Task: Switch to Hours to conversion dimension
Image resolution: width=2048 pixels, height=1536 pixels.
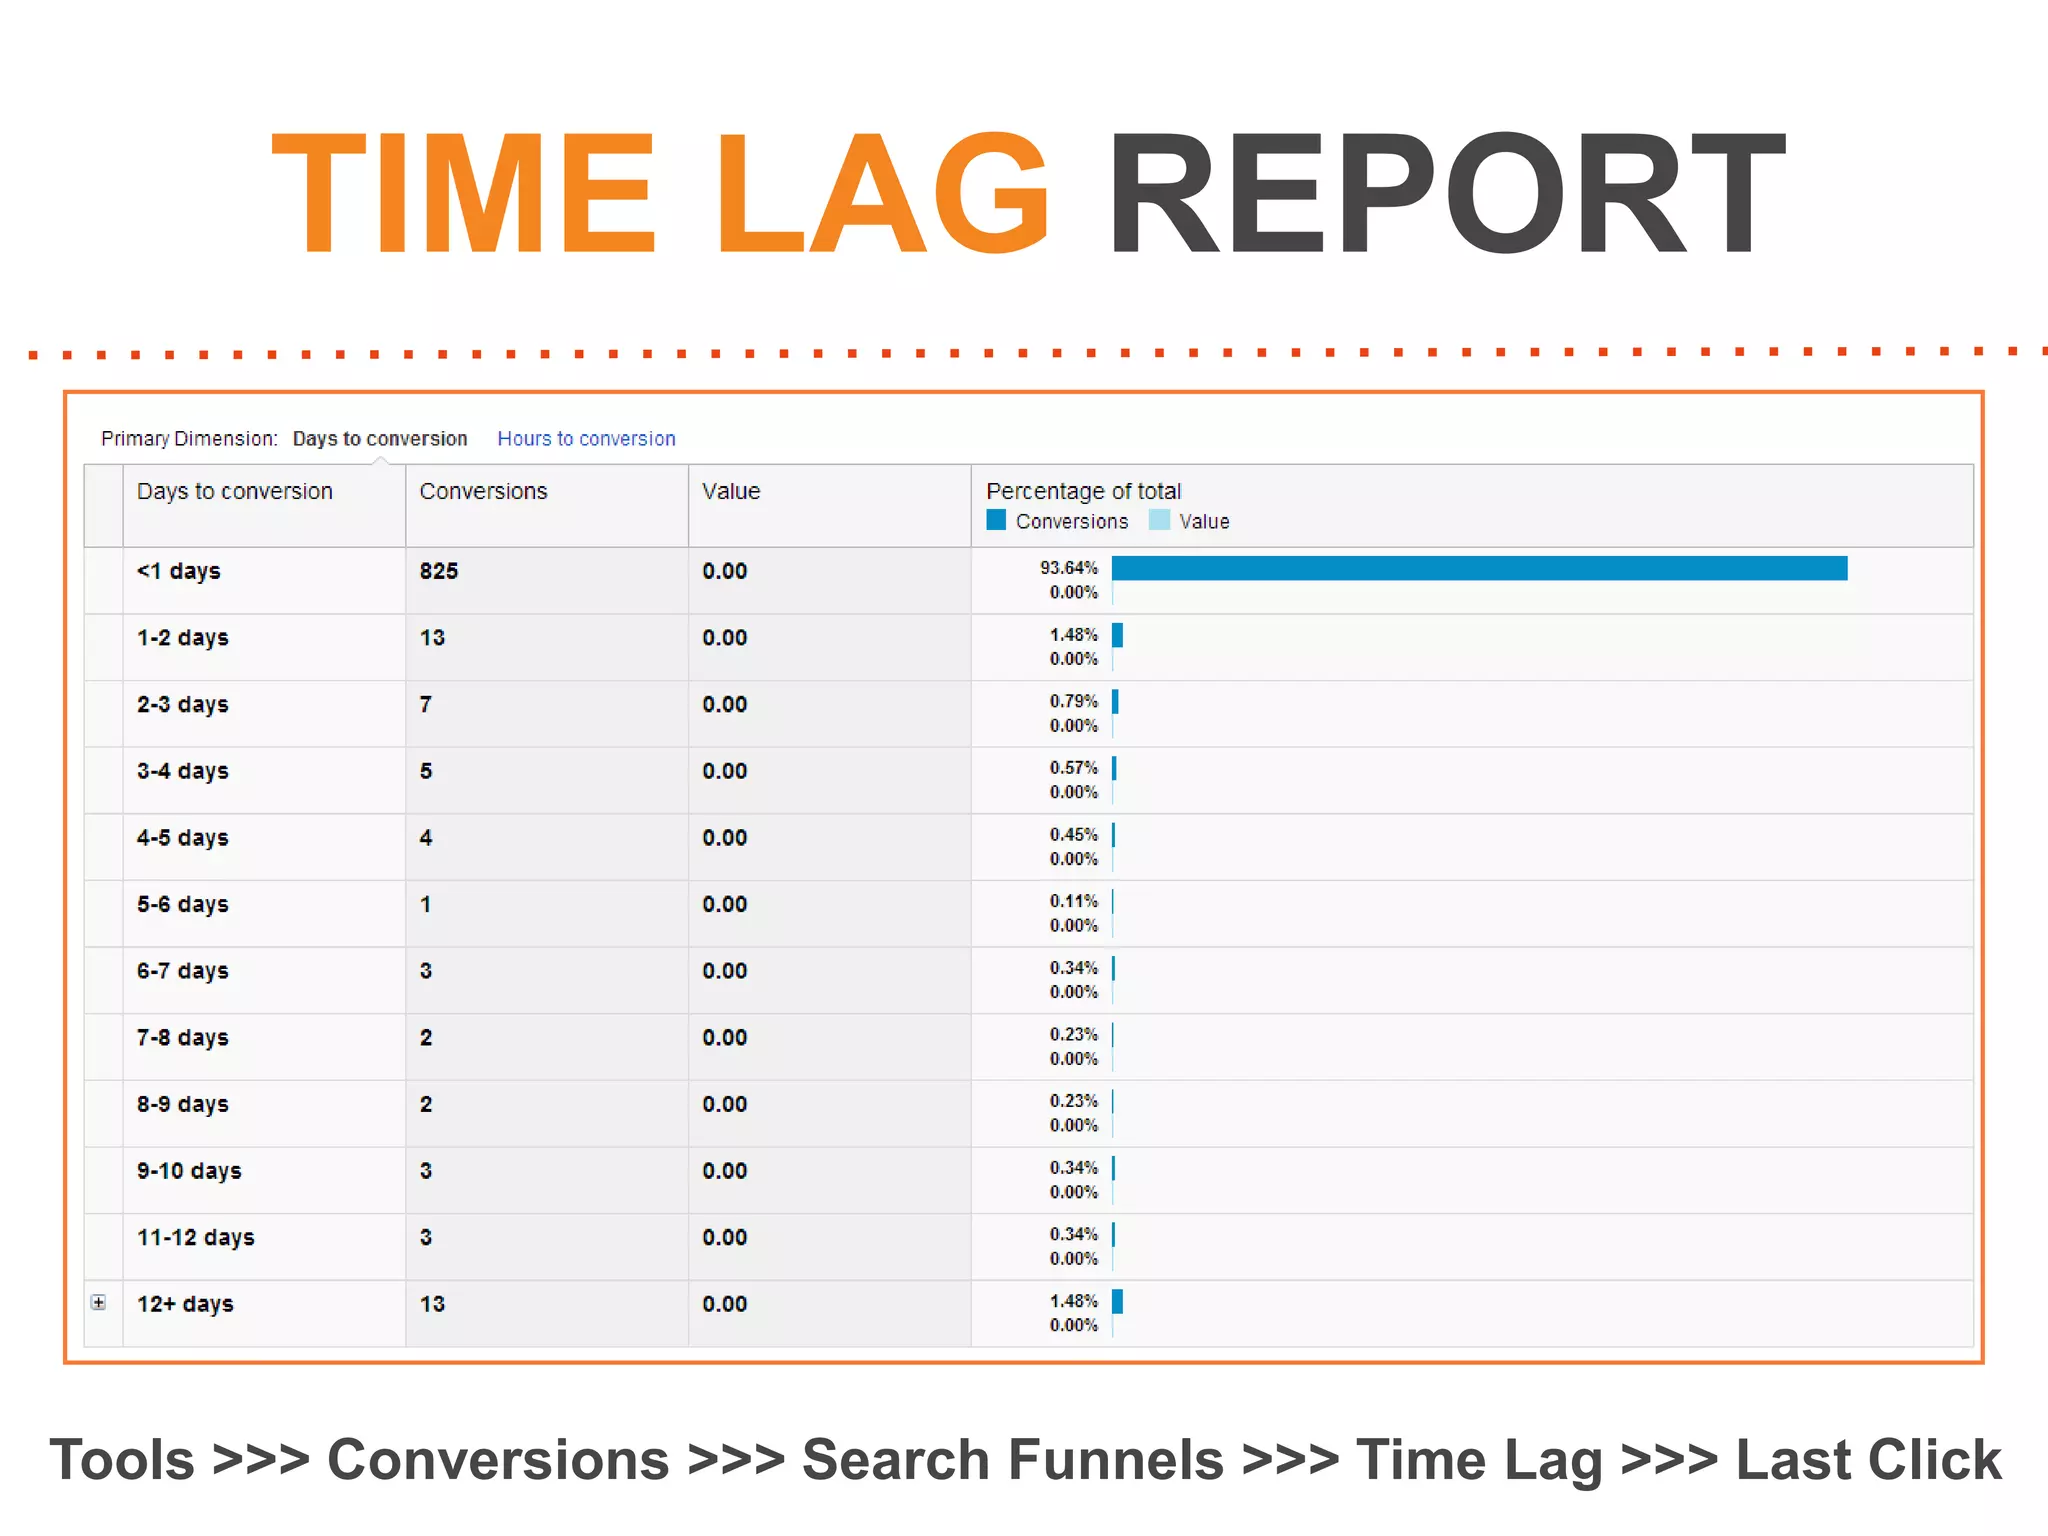Action: pyautogui.click(x=586, y=438)
